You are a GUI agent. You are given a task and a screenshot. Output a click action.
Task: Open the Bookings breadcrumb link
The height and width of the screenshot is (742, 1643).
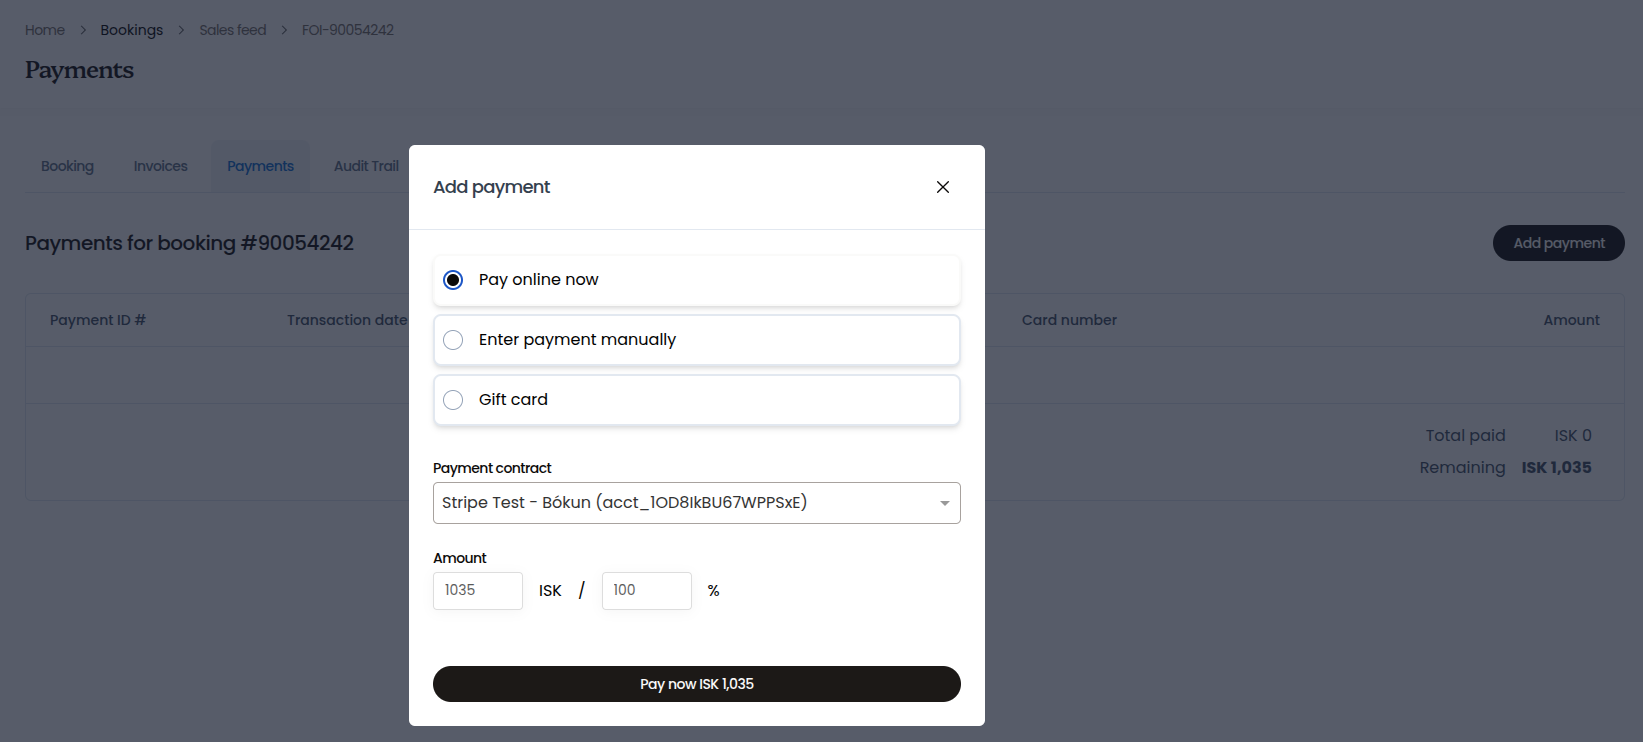coord(131,30)
